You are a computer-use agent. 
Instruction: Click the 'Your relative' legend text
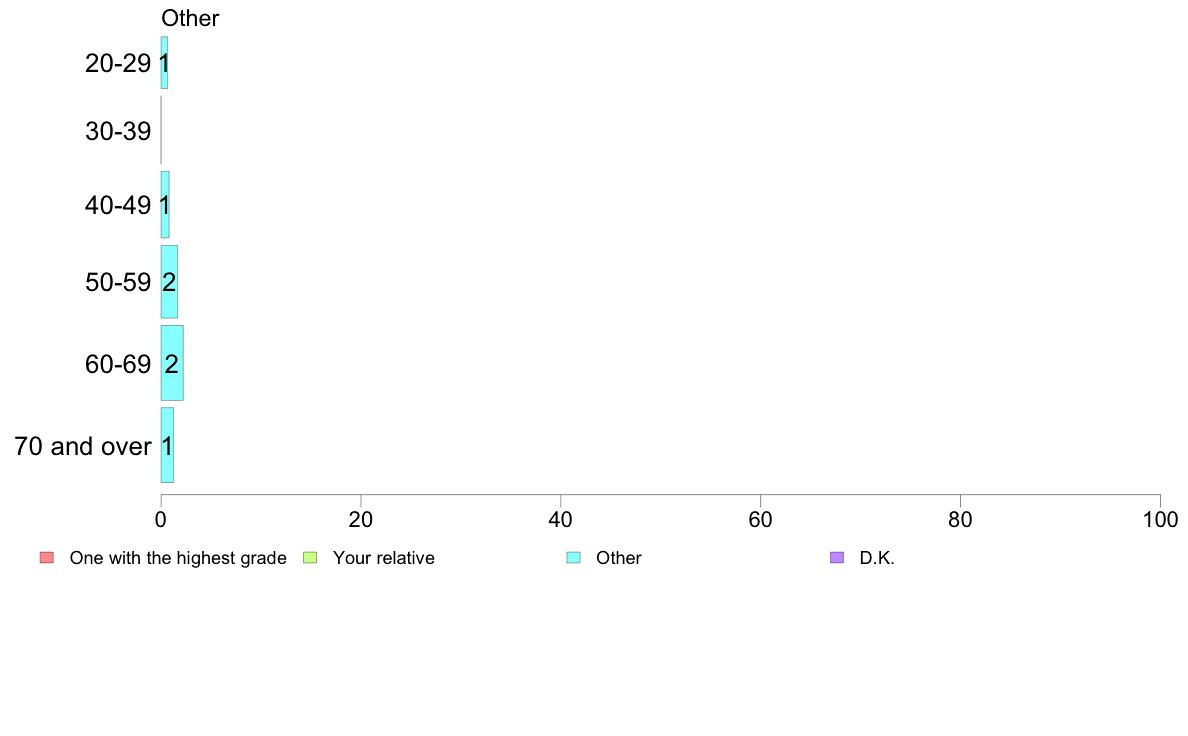[x=384, y=558]
